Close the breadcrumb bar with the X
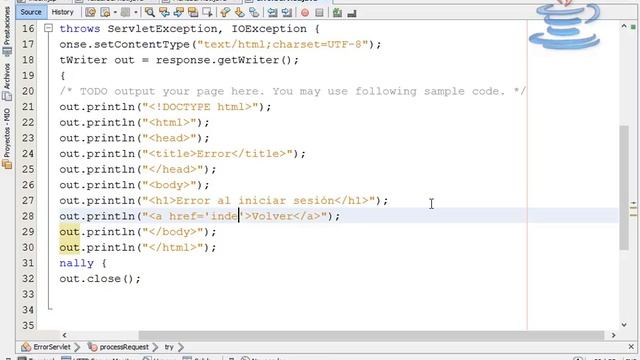The height and width of the screenshot is (360, 640). click(631, 347)
